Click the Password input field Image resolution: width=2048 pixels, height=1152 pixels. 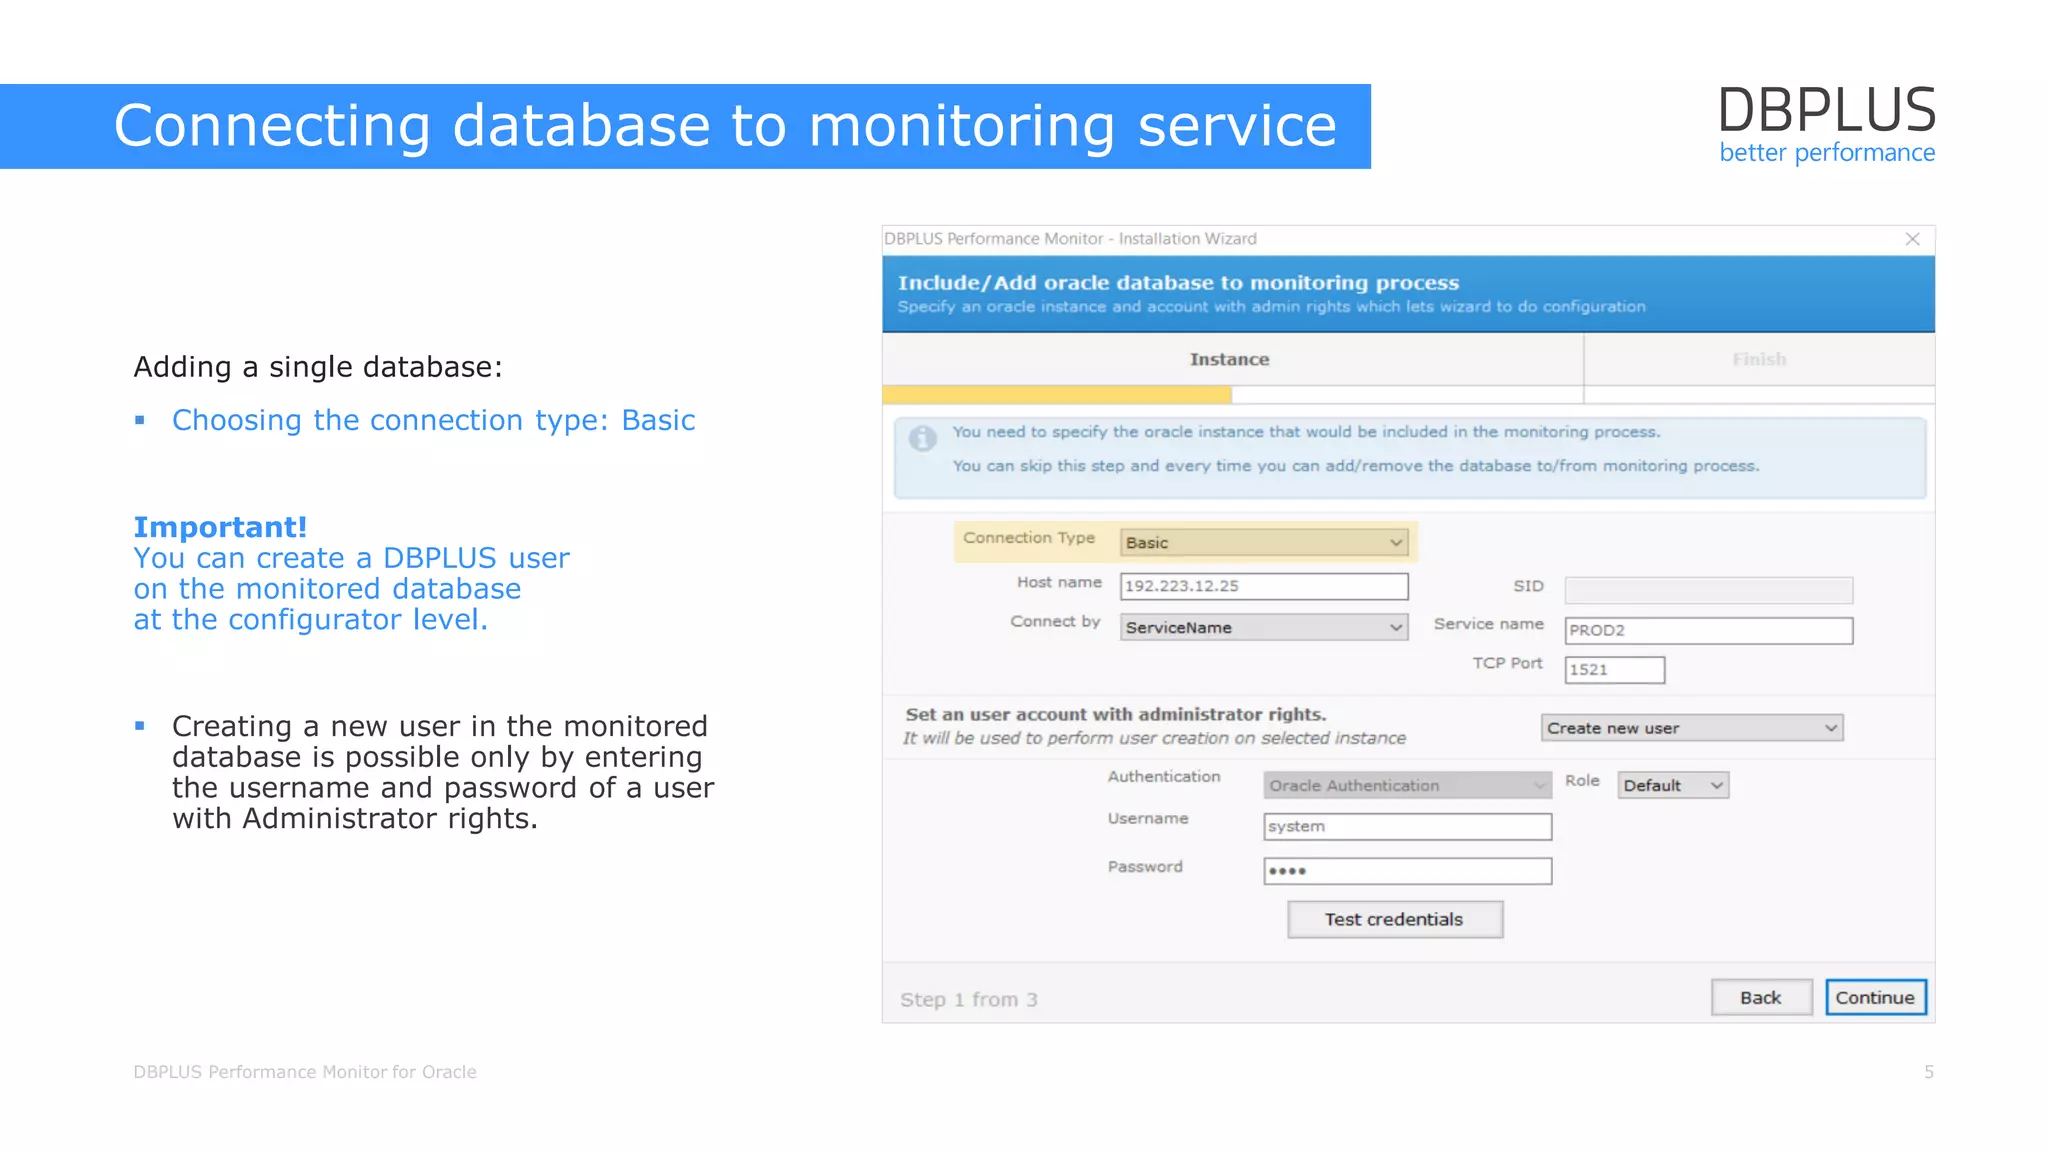tap(1406, 871)
